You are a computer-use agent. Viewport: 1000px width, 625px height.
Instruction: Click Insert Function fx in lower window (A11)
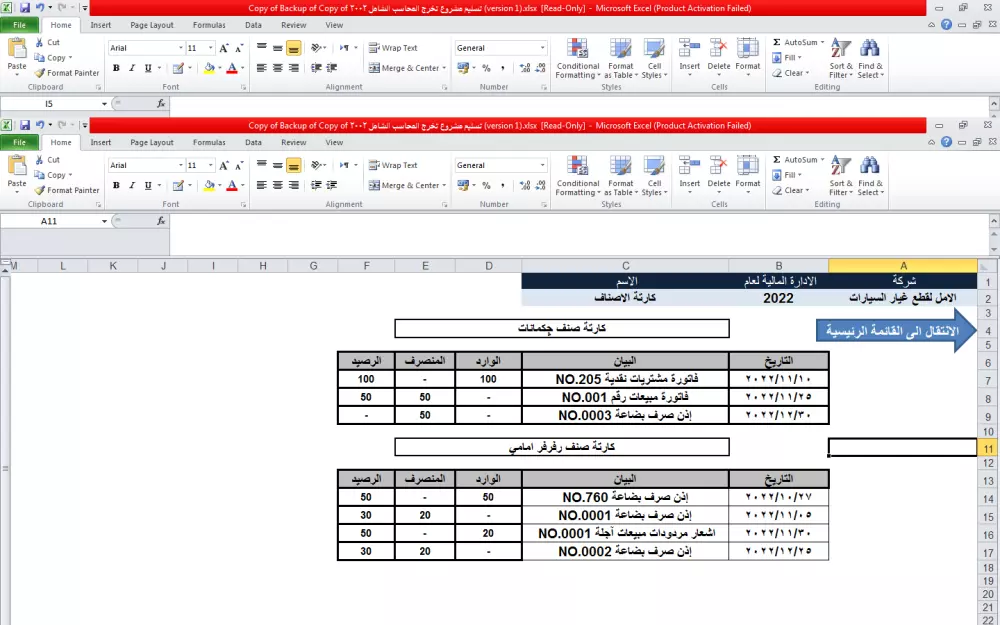pyautogui.click(x=161, y=221)
